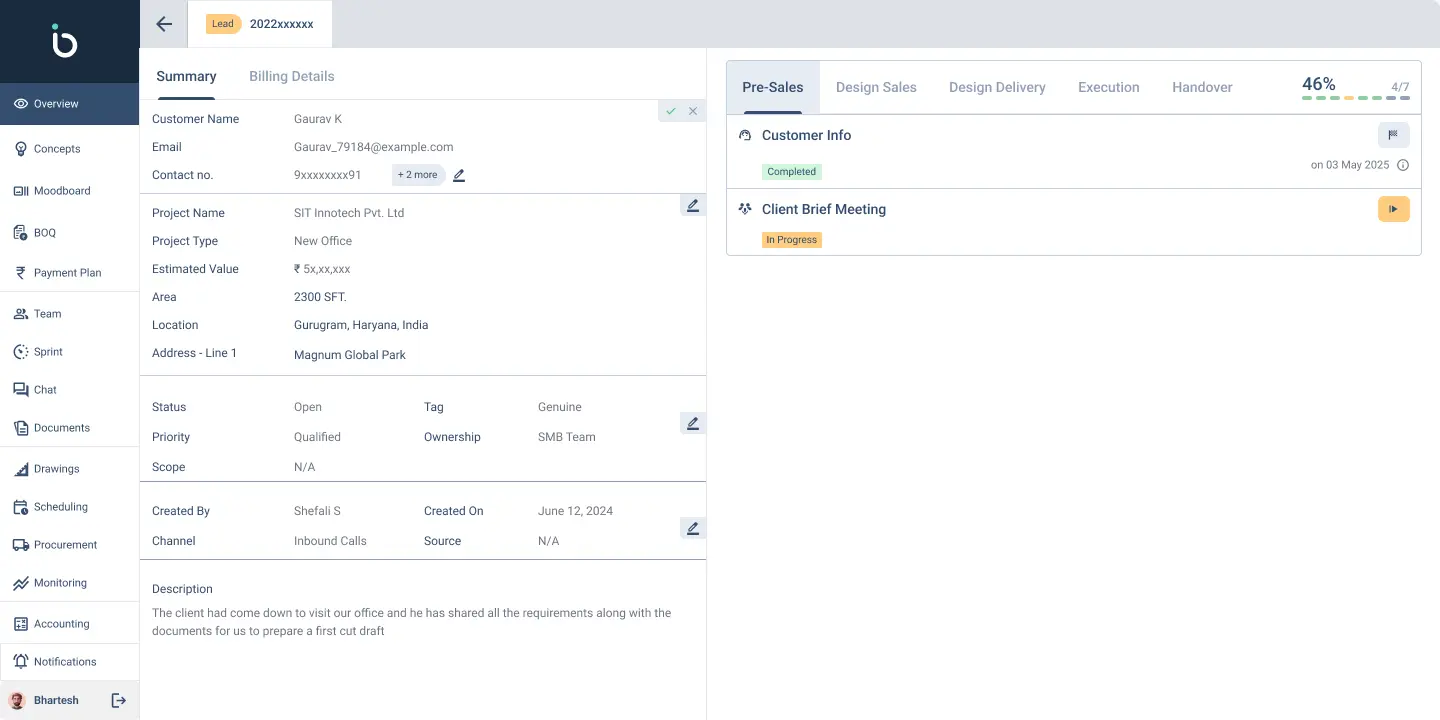The image size is (1440, 720).
Task: Open Payment Plan section
Action: [x=69, y=273]
